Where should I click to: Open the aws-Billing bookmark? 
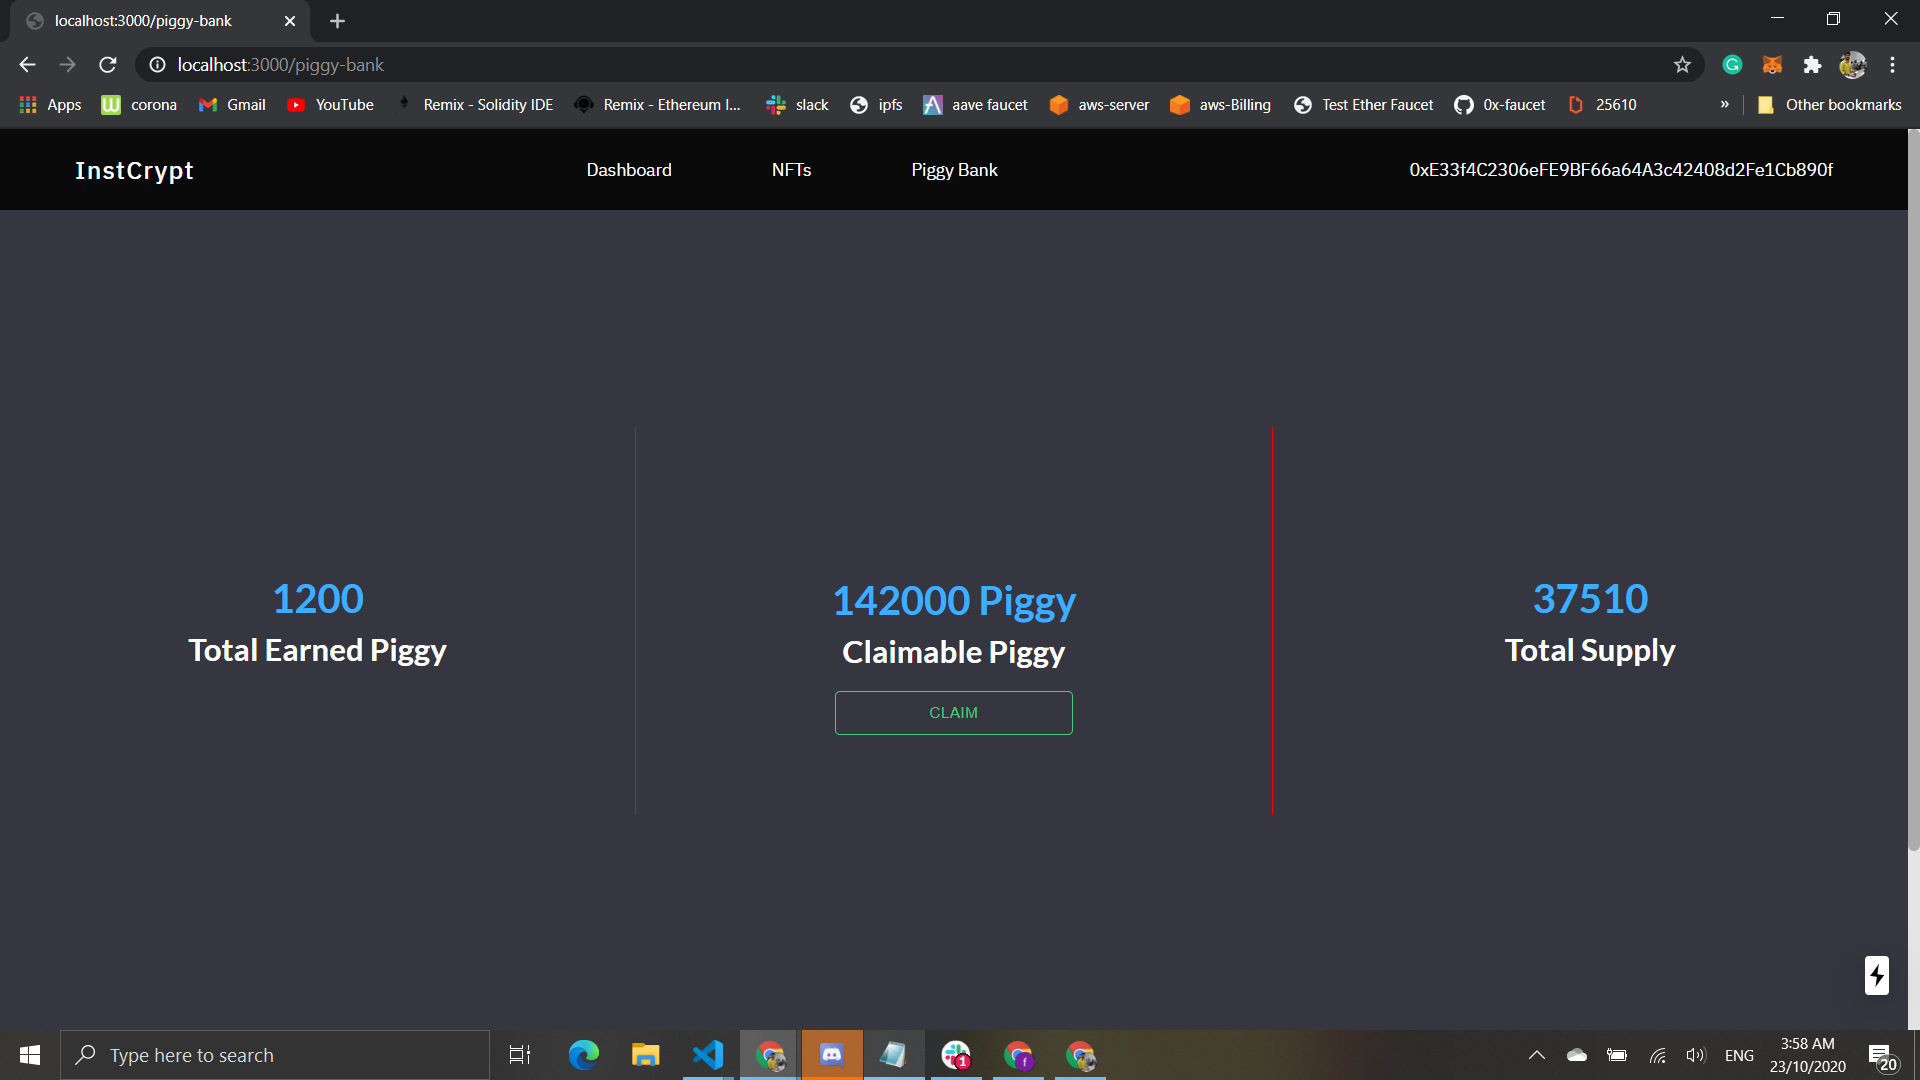pyautogui.click(x=1220, y=105)
